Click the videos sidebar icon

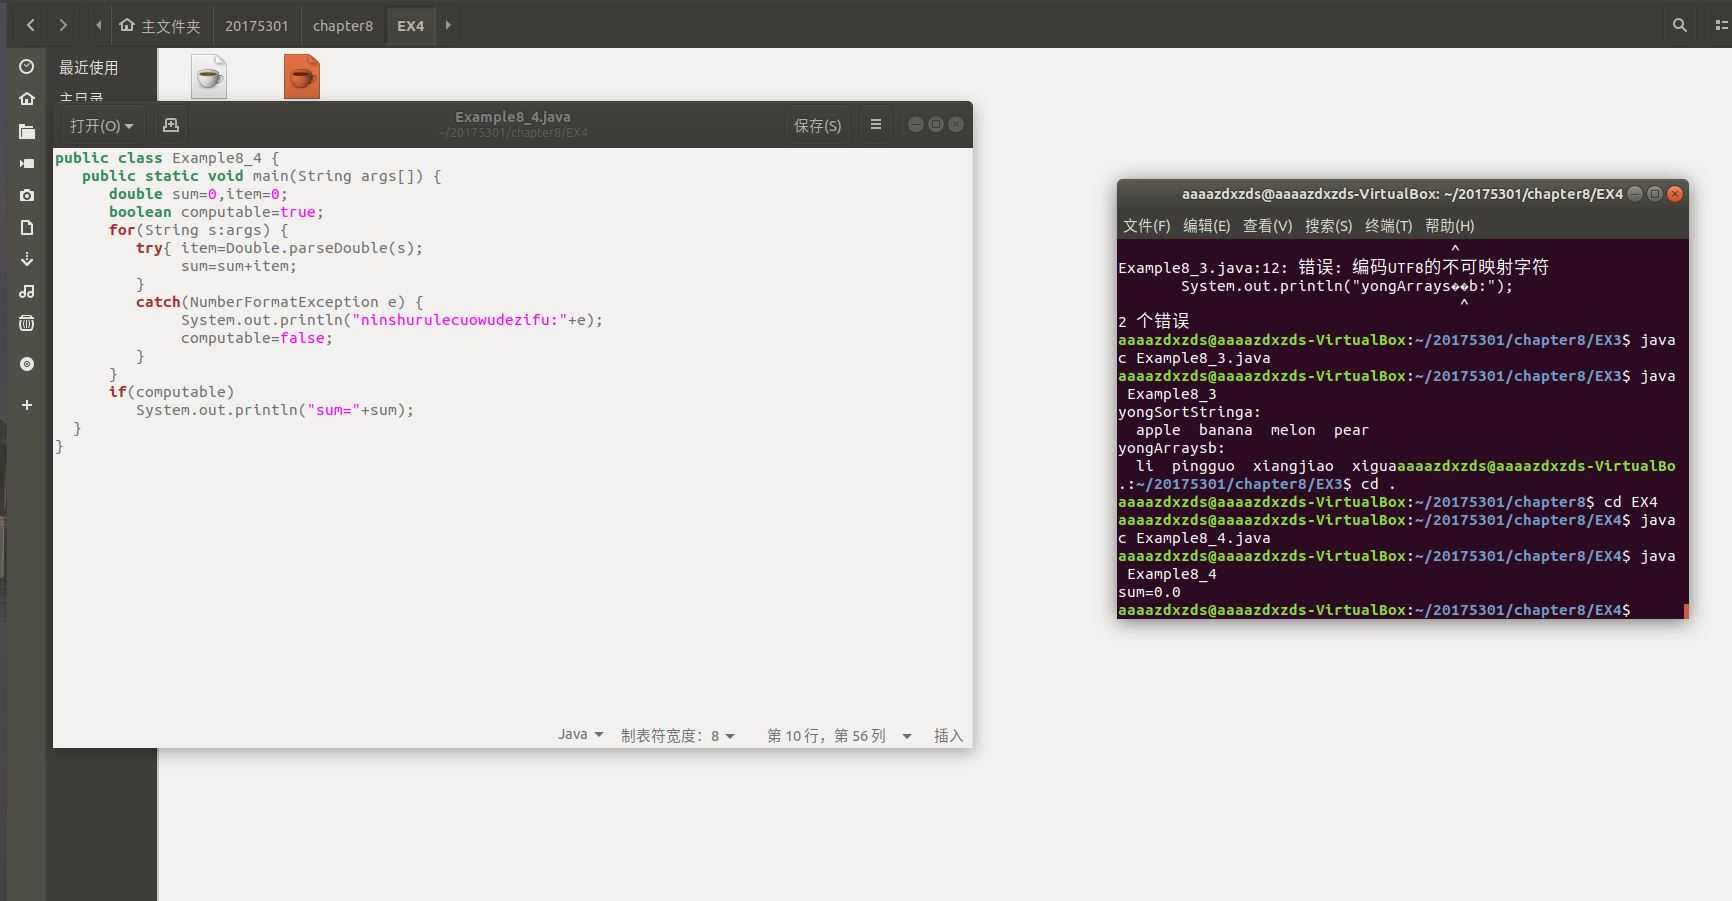(x=27, y=163)
